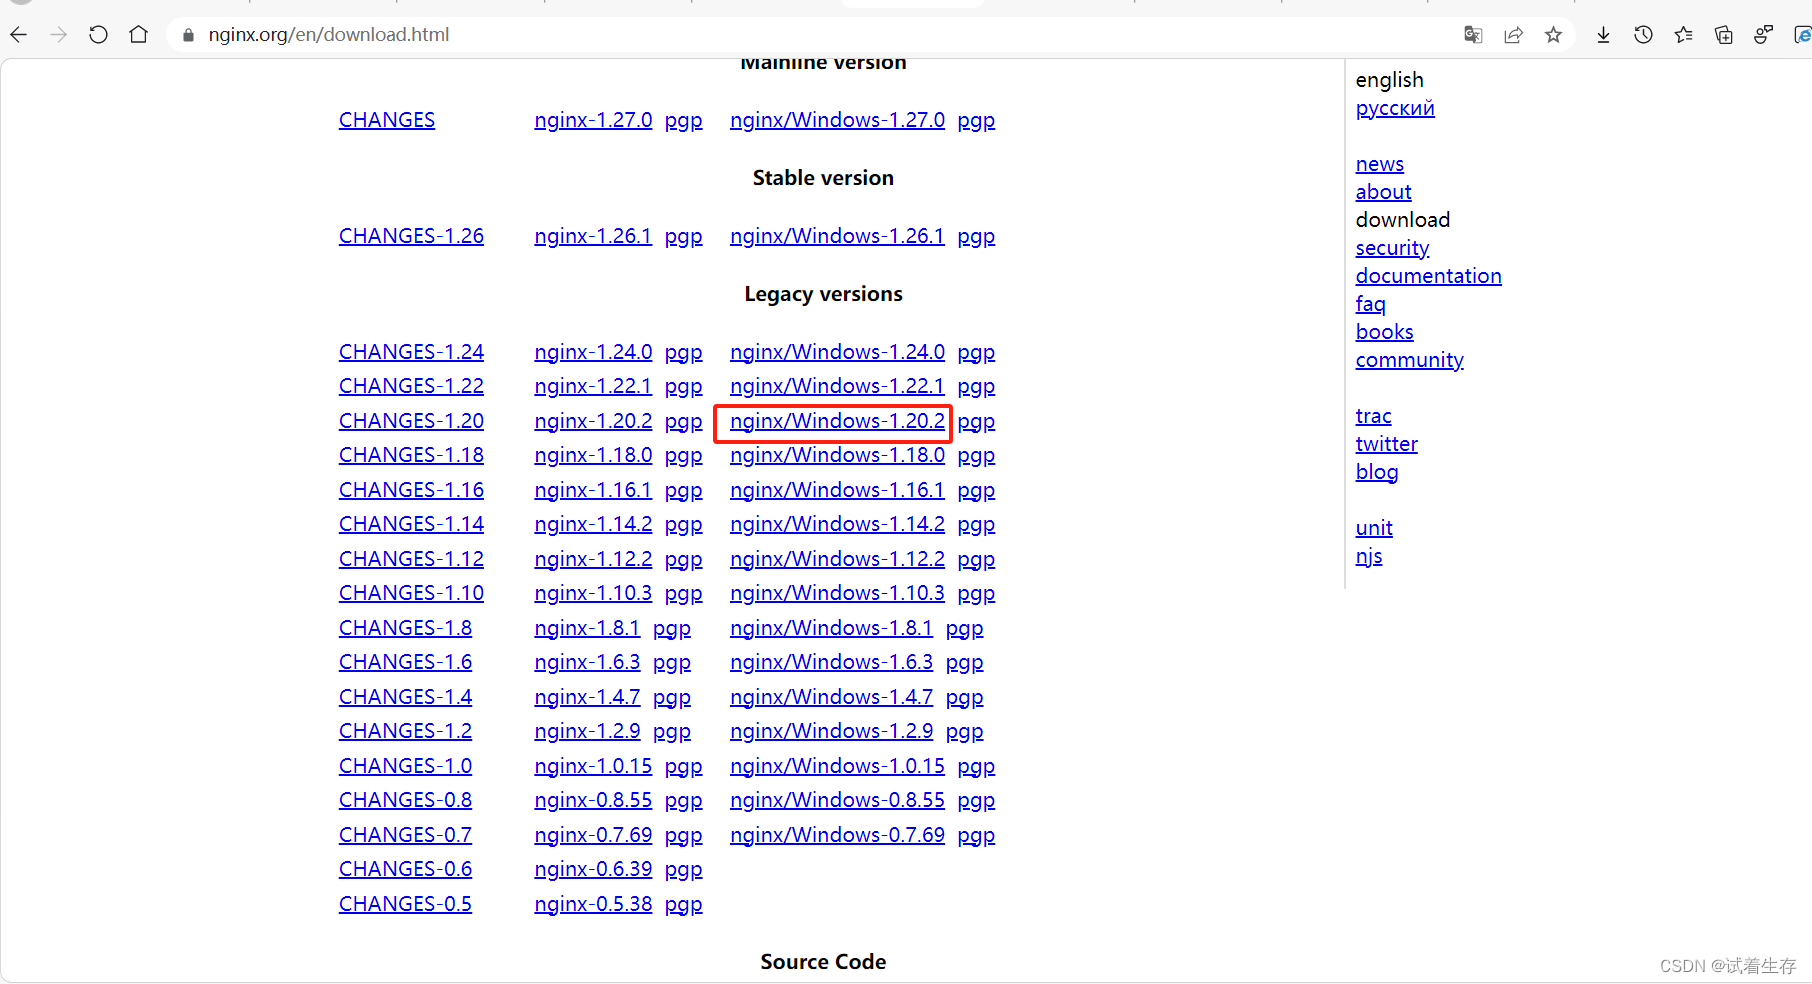Screen dimensions: 1812x984
Task: Download nginx-1.27.0 source
Action: (593, 120)
